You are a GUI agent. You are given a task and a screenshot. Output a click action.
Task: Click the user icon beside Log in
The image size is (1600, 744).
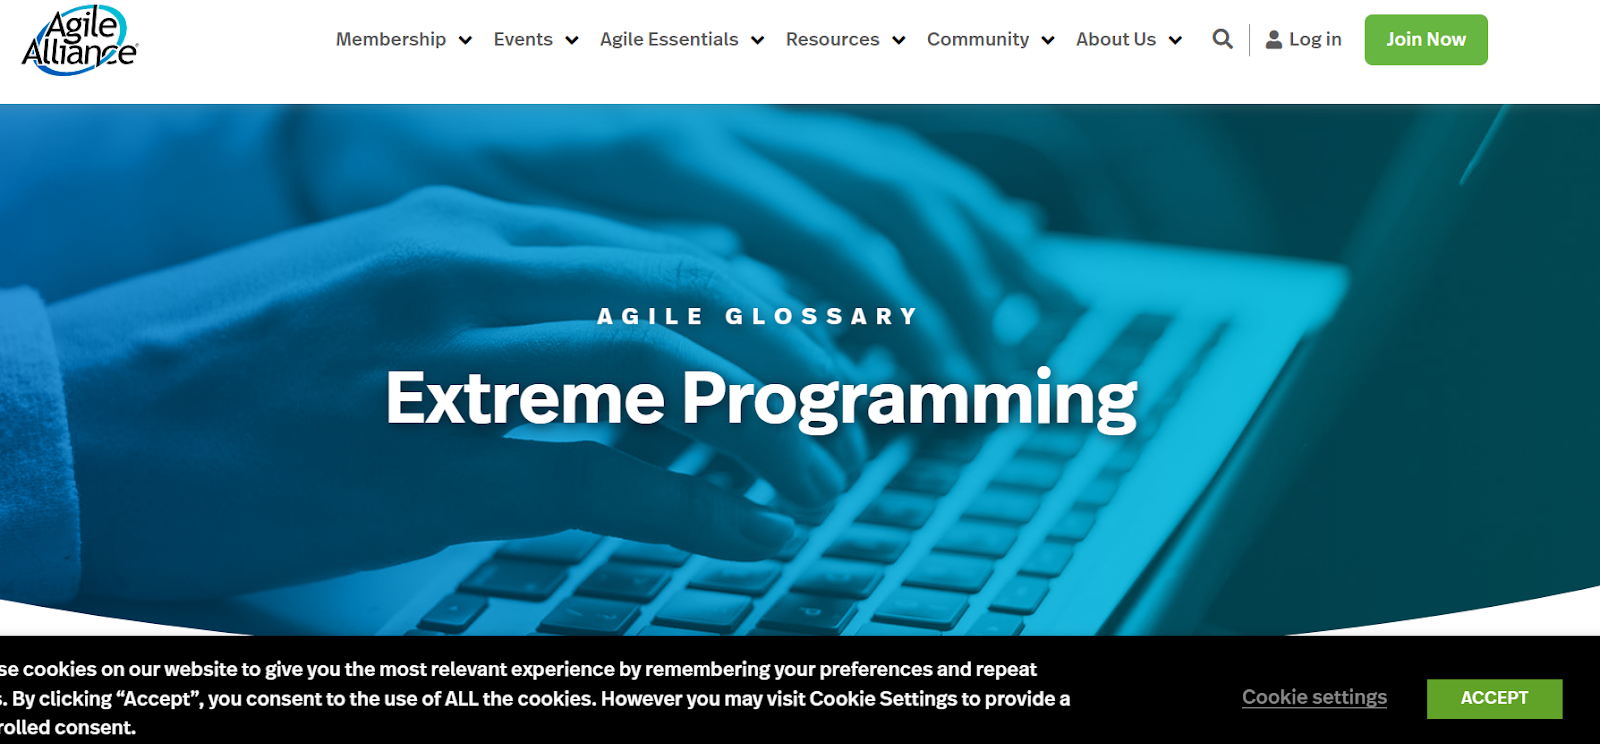(x=1274, y=39)
